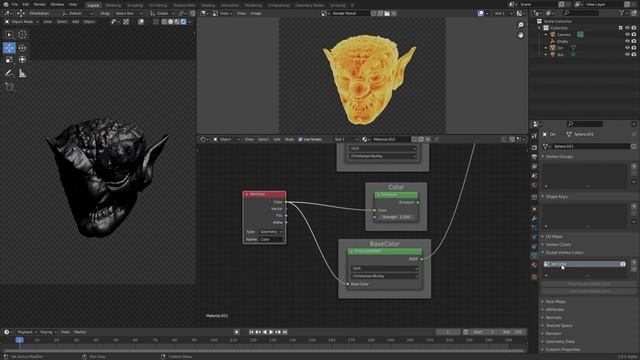
Task: Hide the Orc object in outliner
Action: point(627,48)
